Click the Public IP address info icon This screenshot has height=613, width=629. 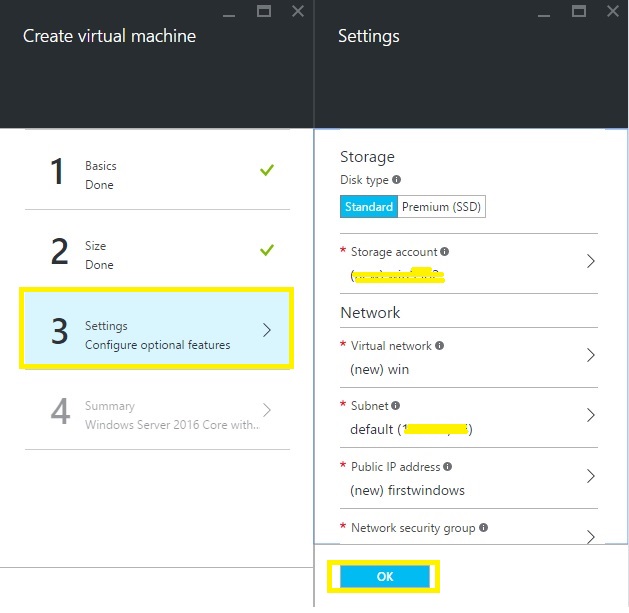447,466
